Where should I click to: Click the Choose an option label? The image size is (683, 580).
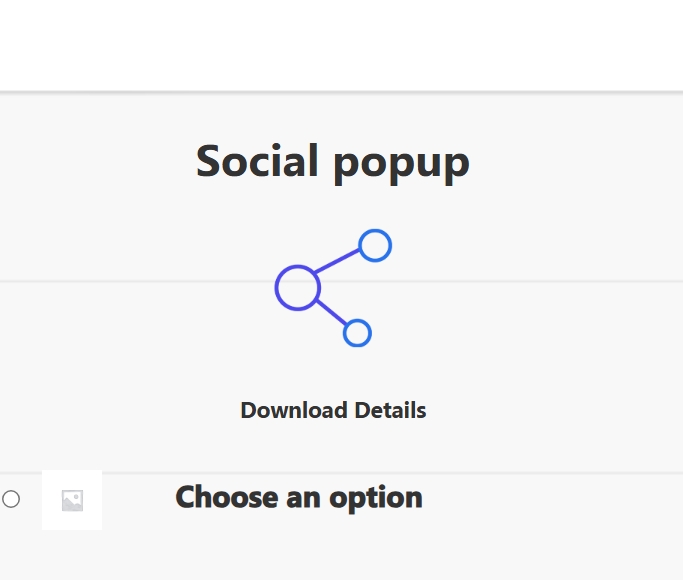(x=299, y=498)
